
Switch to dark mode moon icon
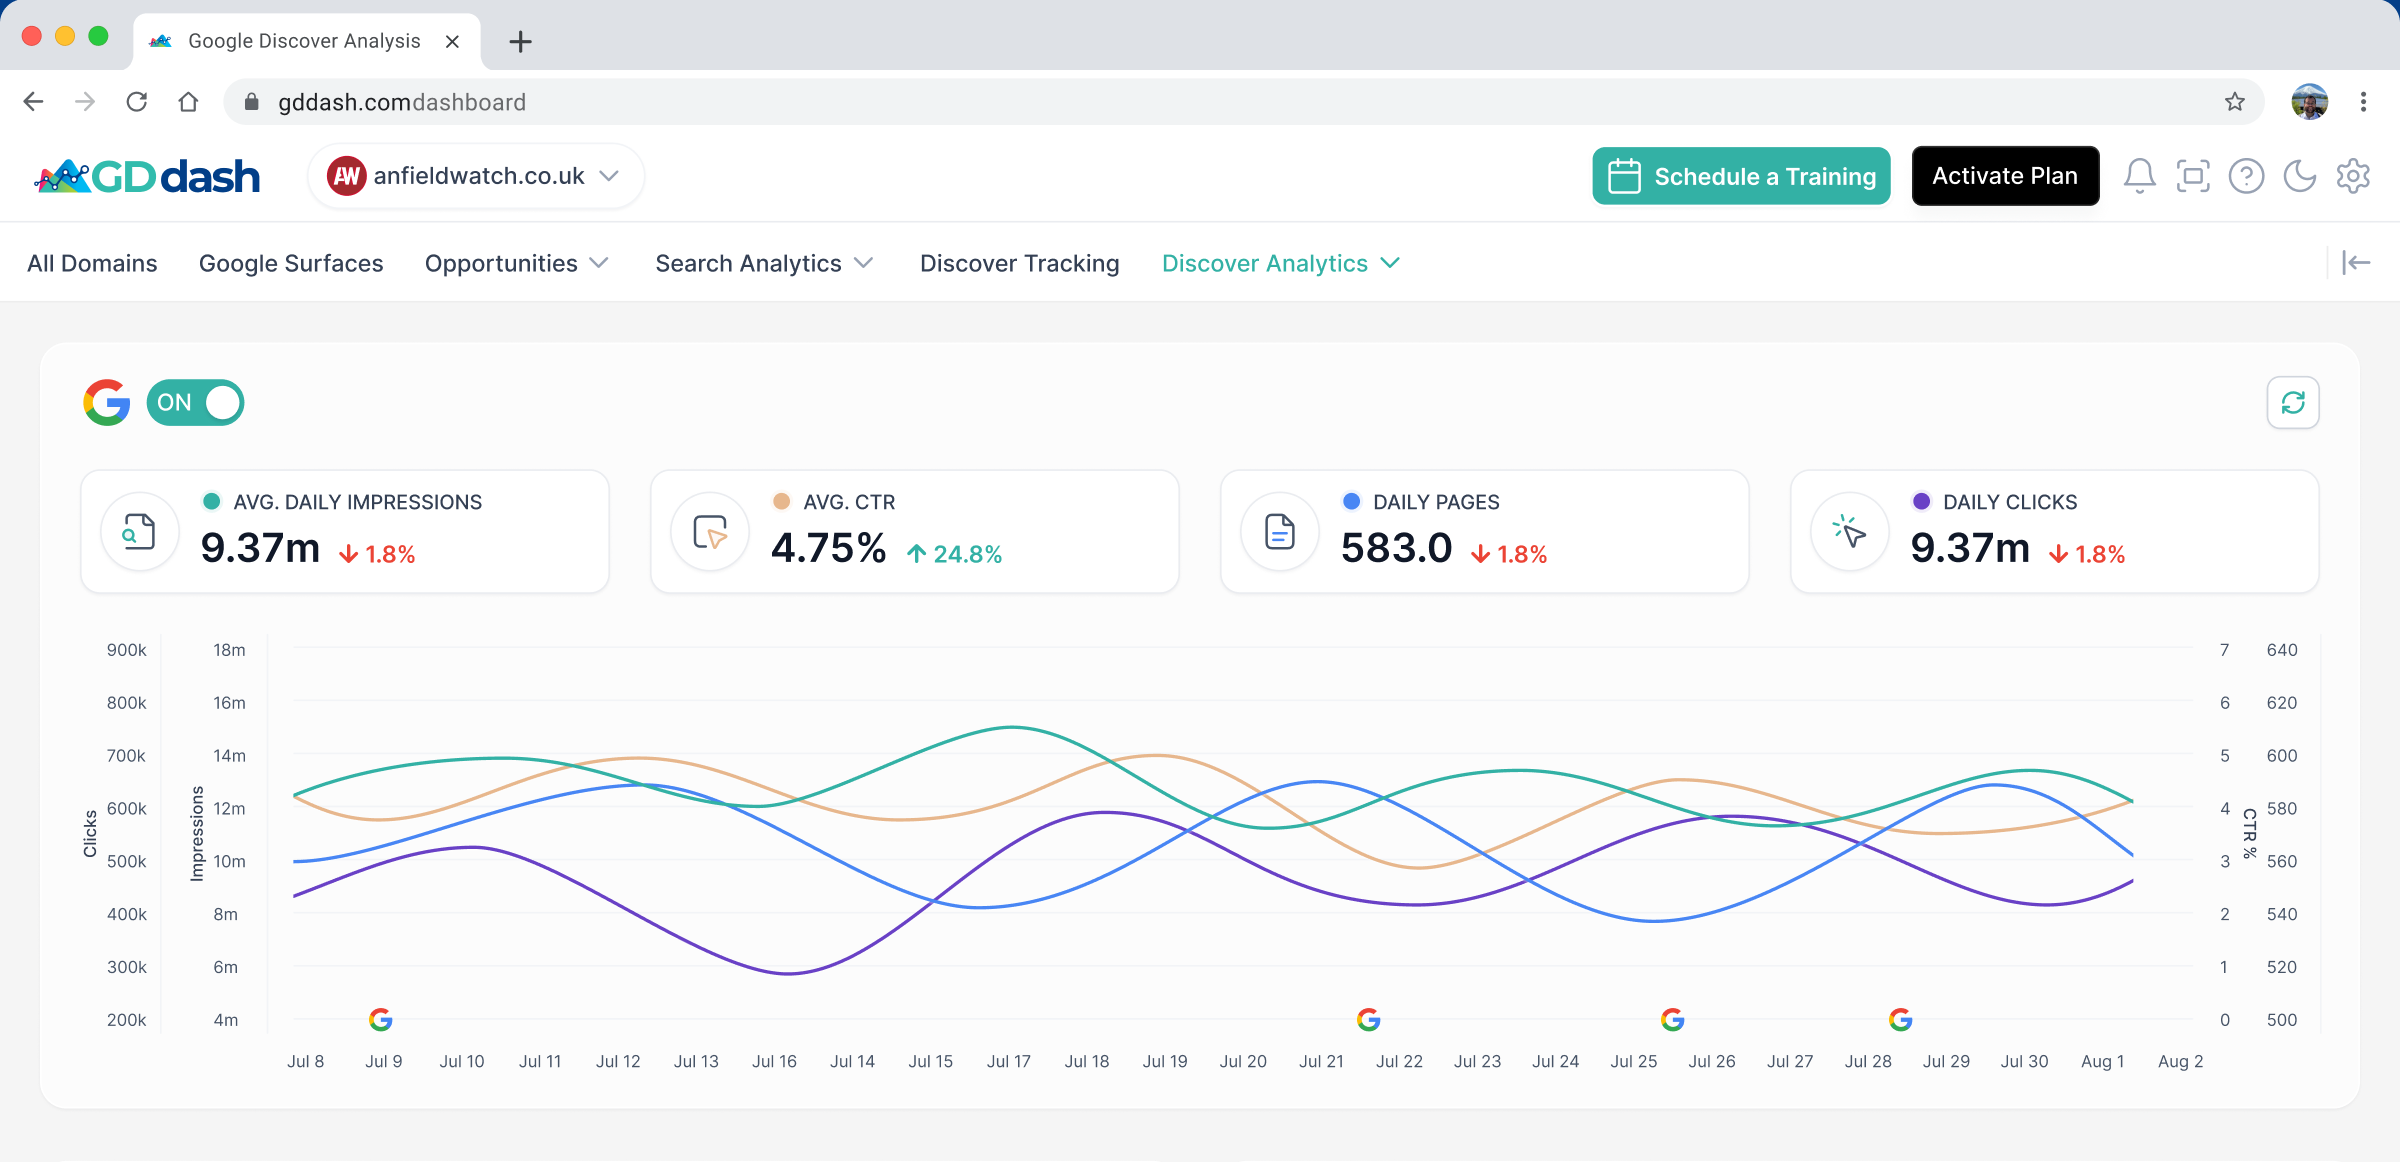(2300, 176)
